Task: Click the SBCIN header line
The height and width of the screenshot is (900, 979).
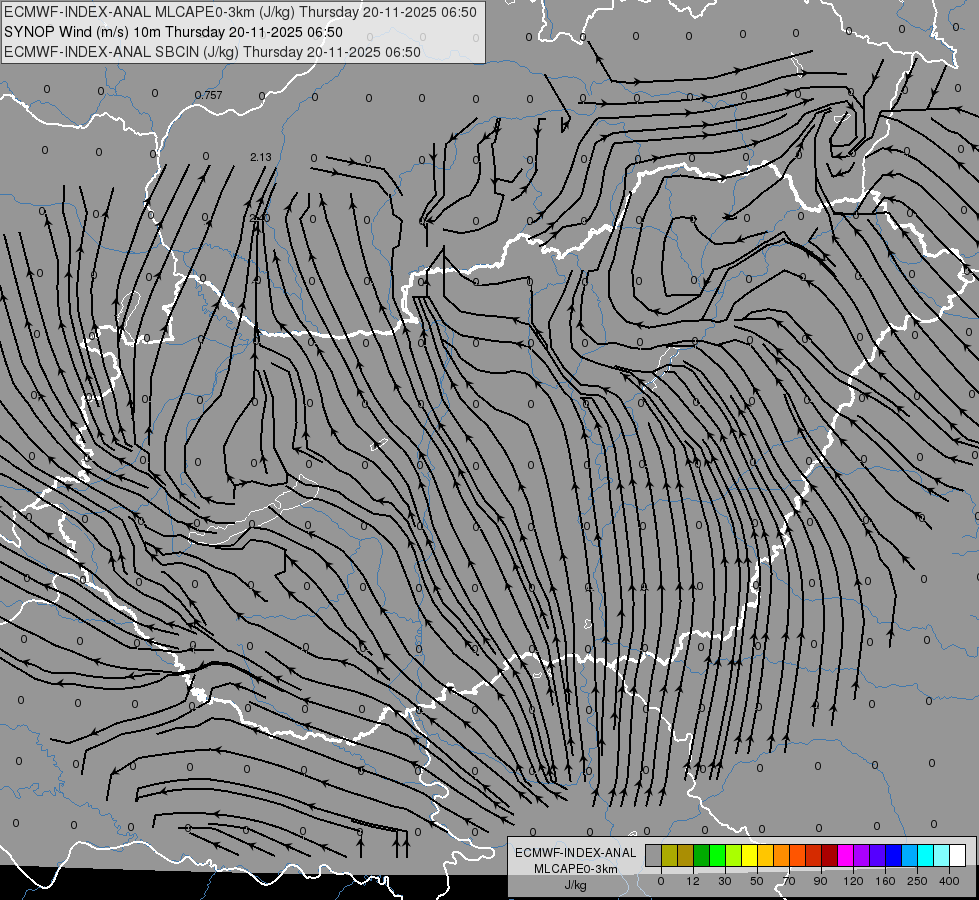Action: 212,52
